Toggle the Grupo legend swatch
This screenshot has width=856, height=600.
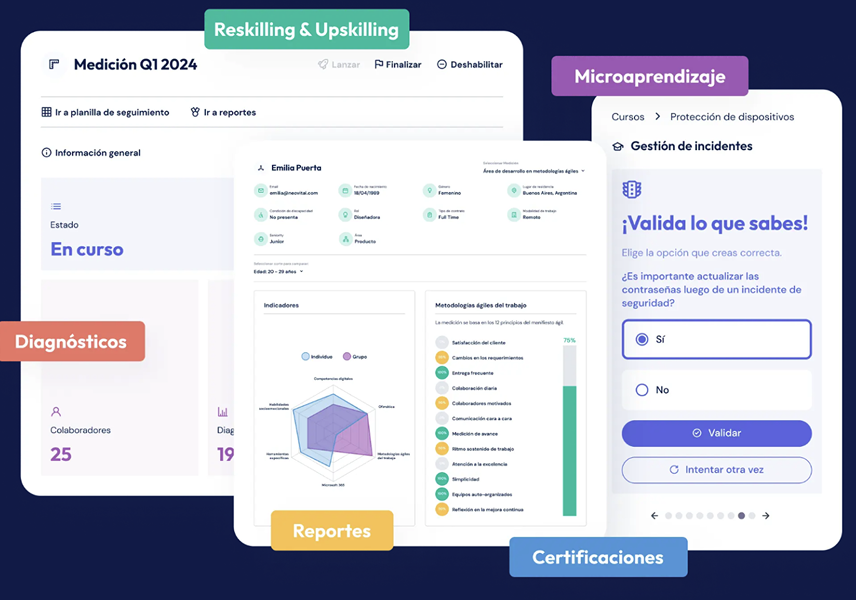(x=347, y=357)
